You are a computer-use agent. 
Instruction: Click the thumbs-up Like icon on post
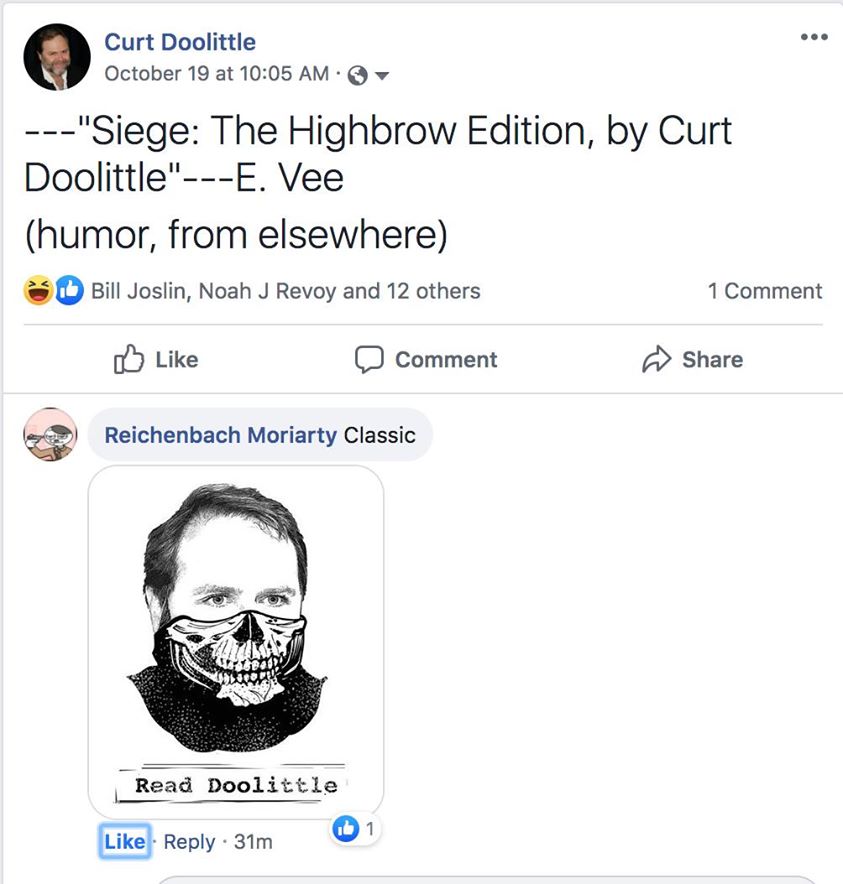(129, 359)
